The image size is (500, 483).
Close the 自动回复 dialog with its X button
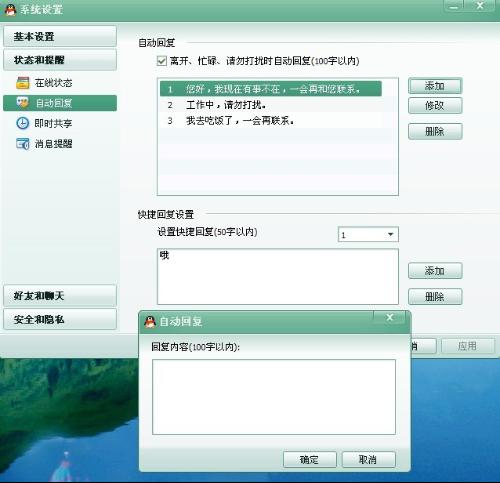click(x=389, y=317)
